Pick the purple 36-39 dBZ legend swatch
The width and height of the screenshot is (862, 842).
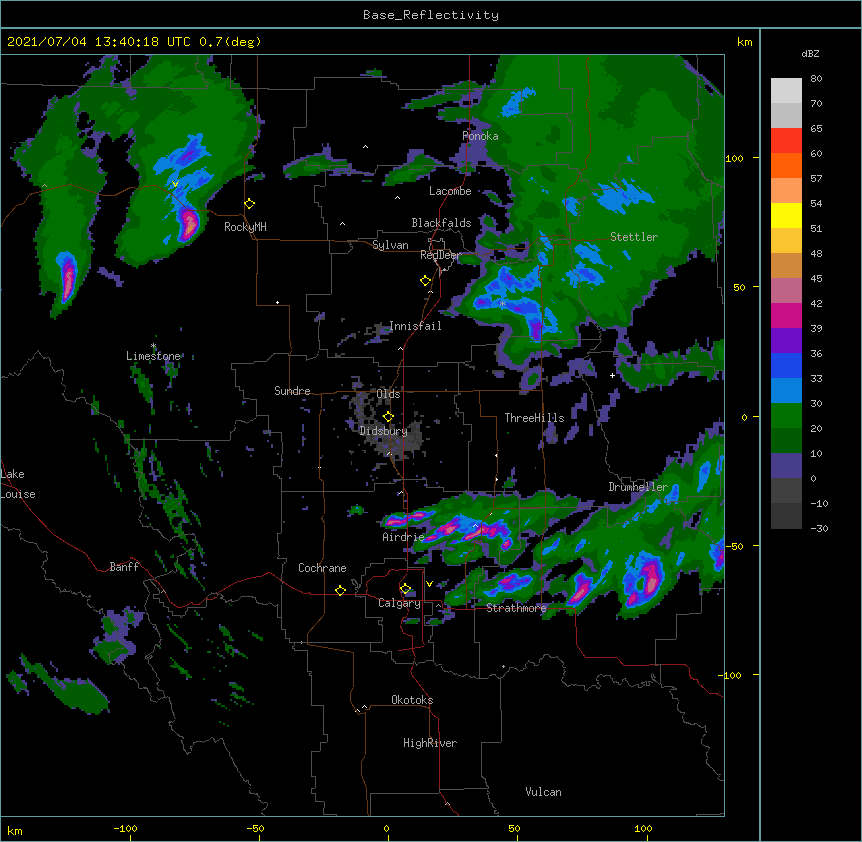pyautogui.click(x=786, y=341)
